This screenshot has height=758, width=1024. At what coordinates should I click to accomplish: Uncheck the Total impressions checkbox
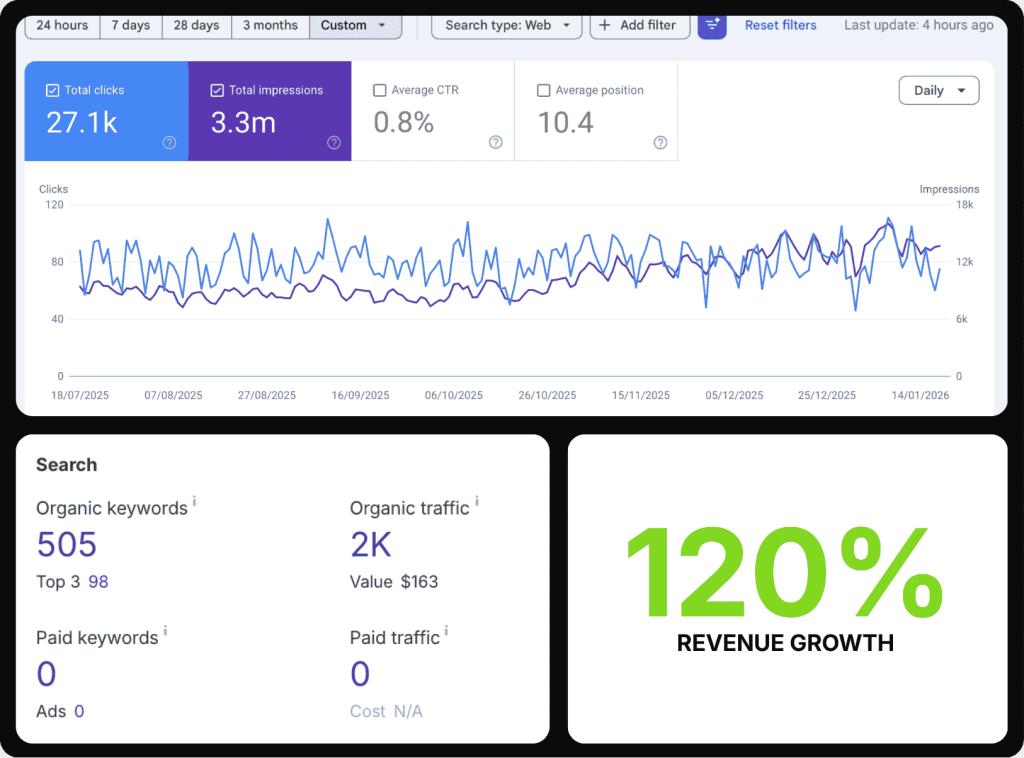tap(217, 90)
